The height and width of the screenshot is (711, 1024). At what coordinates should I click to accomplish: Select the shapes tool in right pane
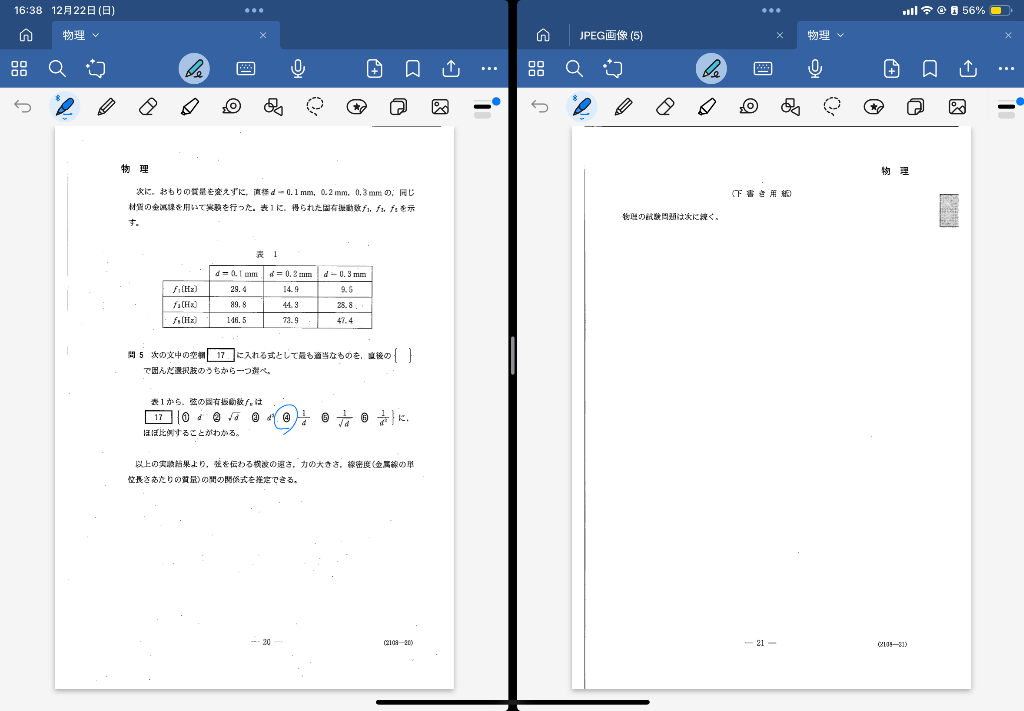[790, 107]
